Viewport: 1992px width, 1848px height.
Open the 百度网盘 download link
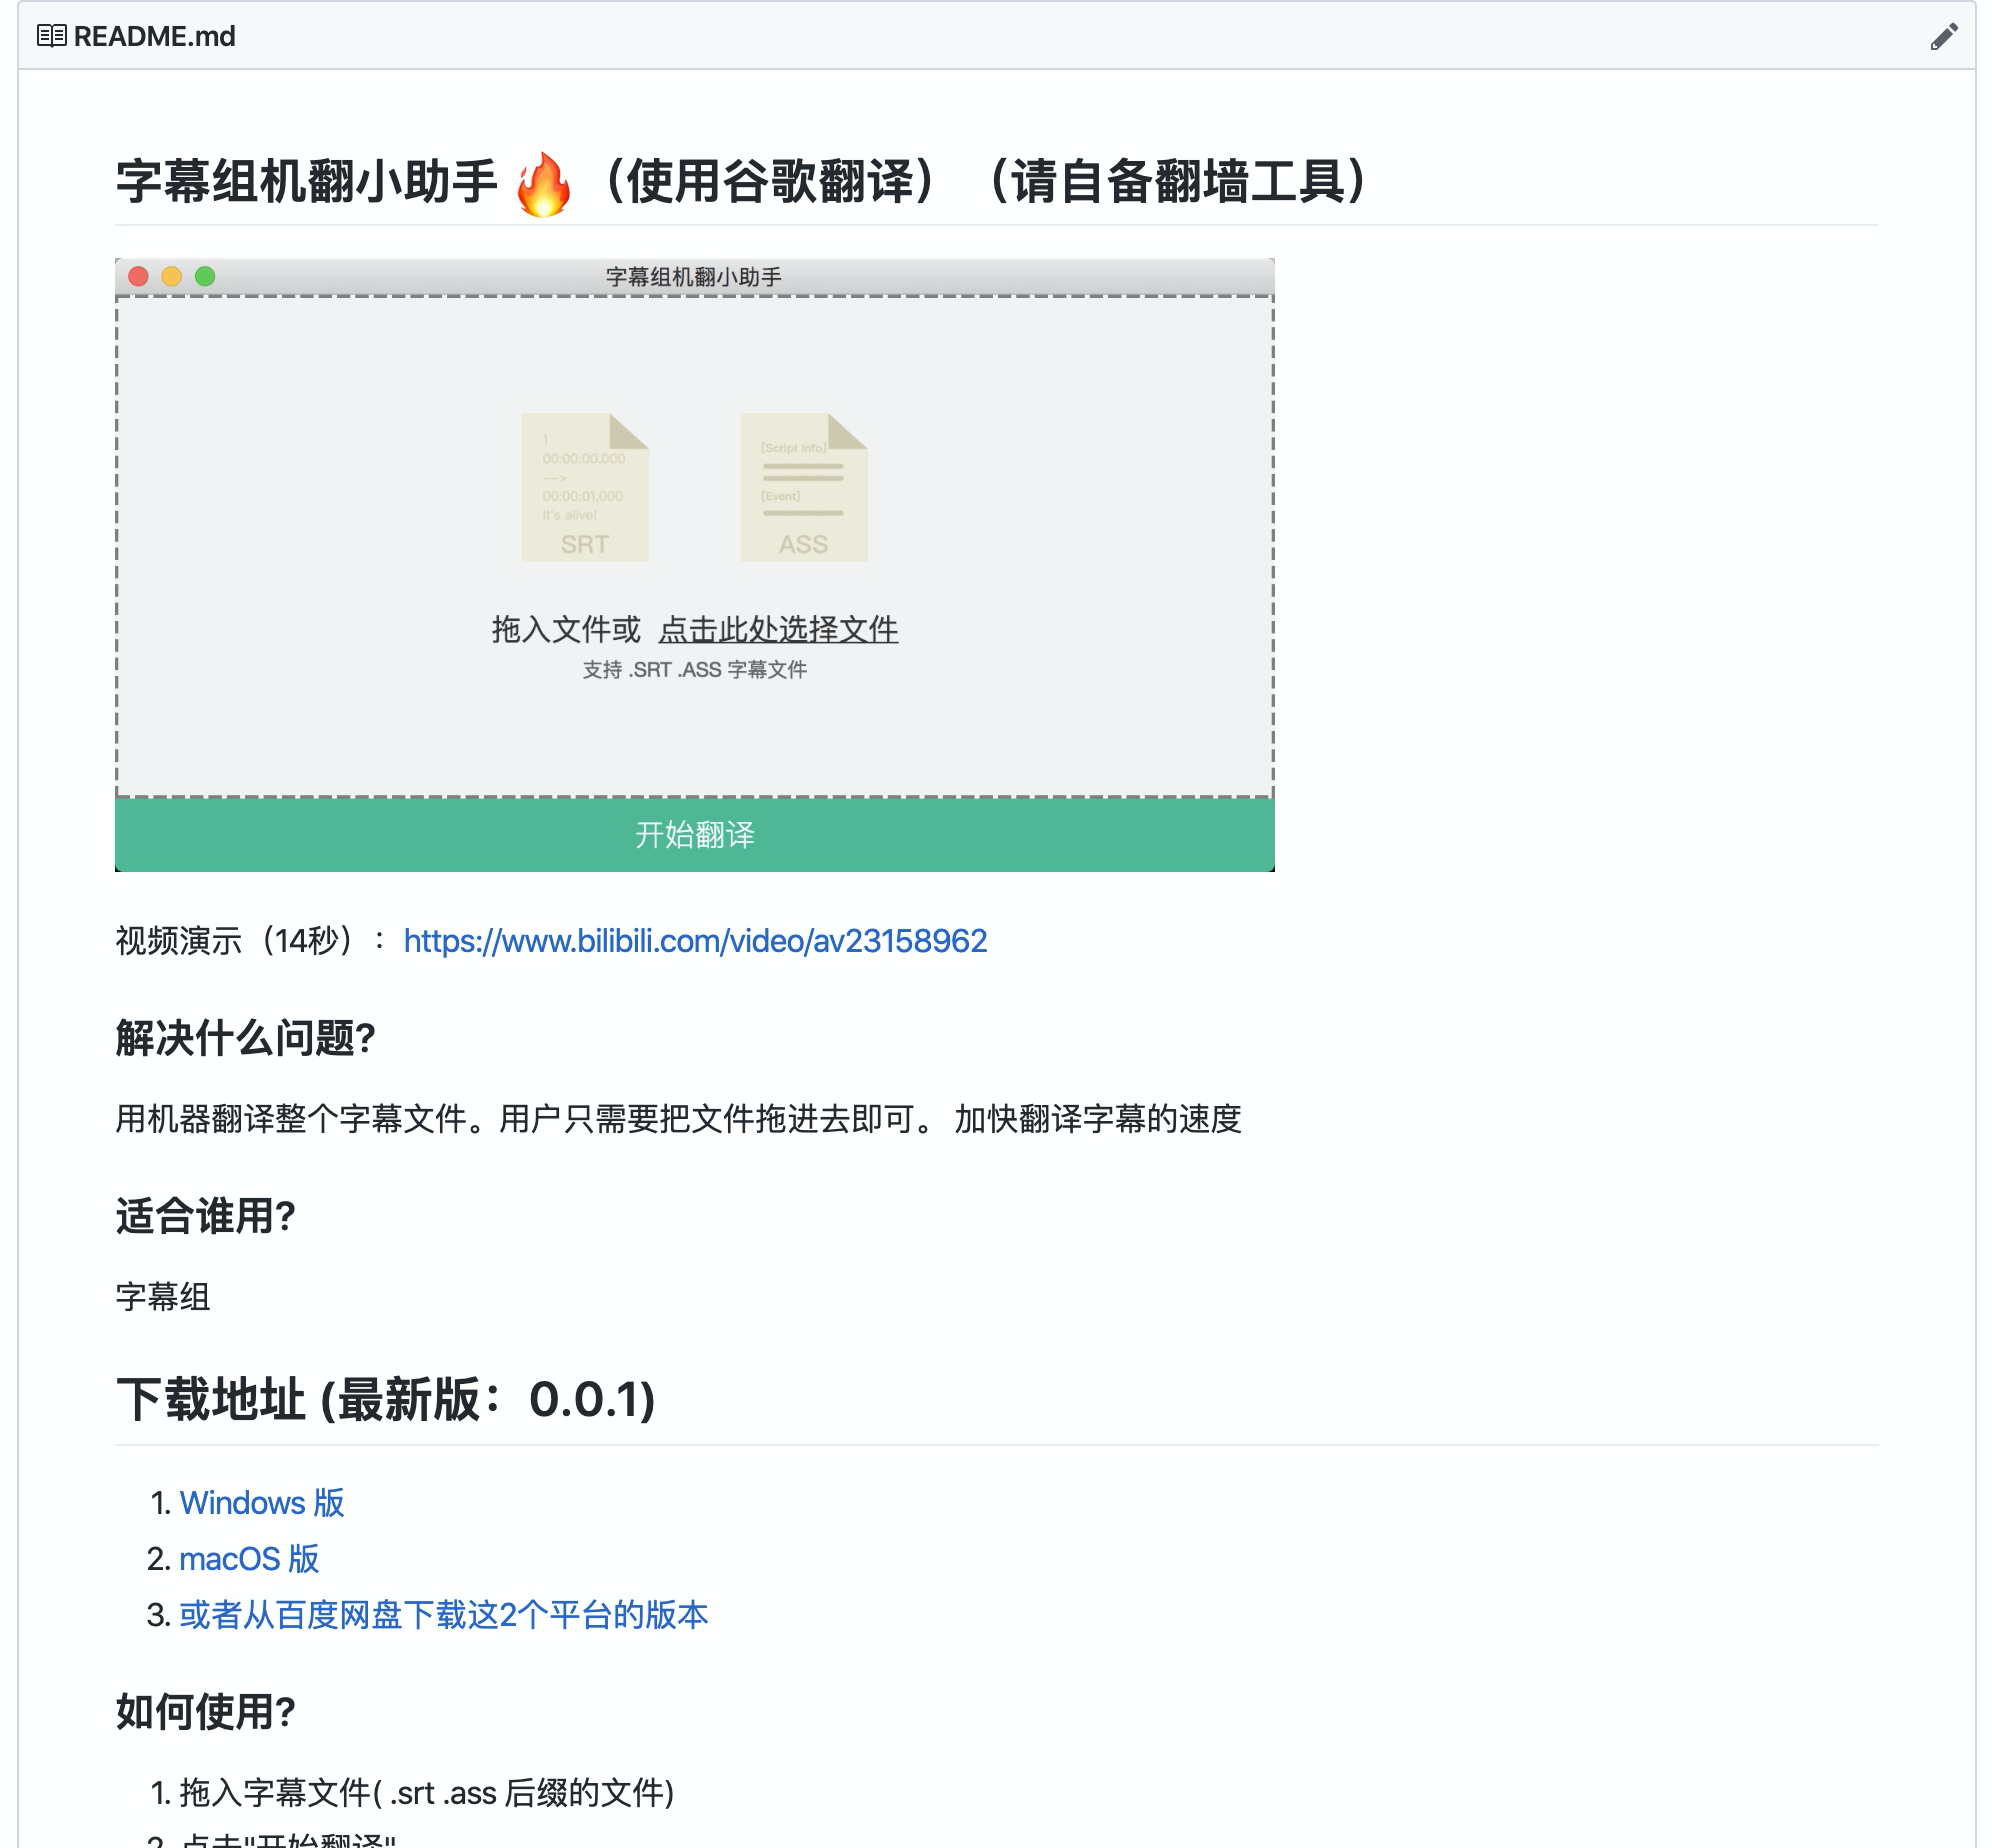[x=443, y=1615]
